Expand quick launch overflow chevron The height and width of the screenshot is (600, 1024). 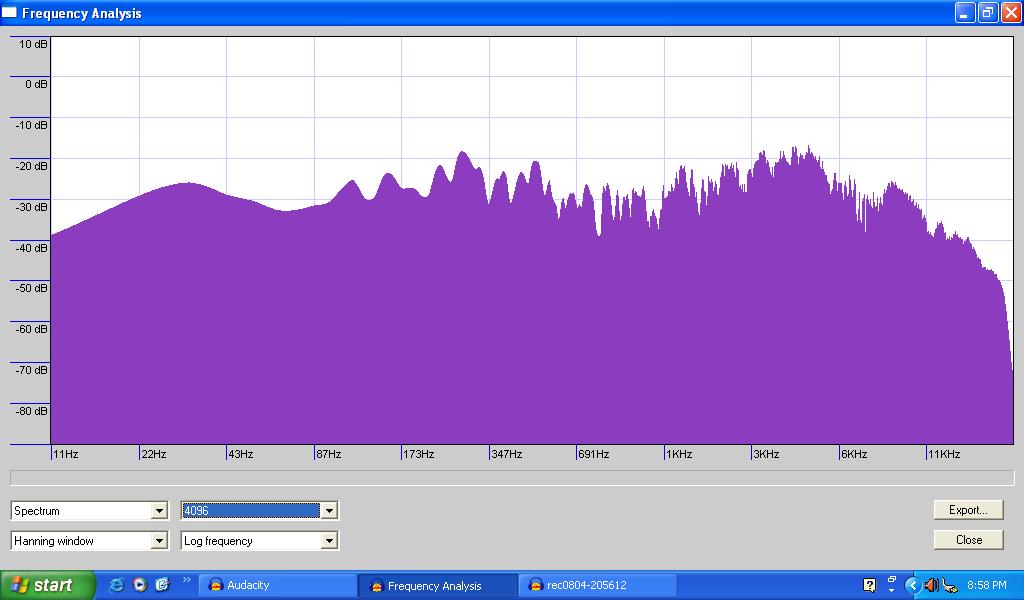click(186, 580)
